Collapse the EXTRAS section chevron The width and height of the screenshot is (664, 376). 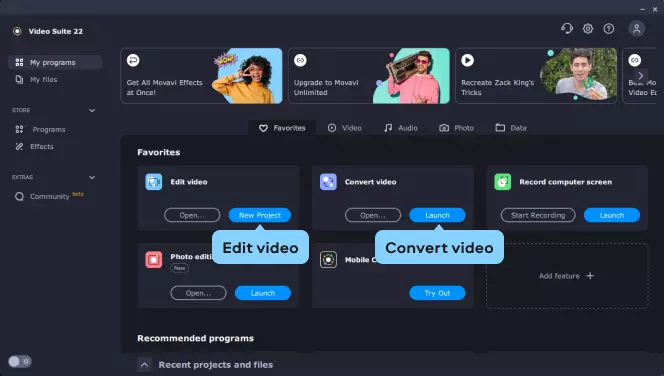(x=92, y=177)
